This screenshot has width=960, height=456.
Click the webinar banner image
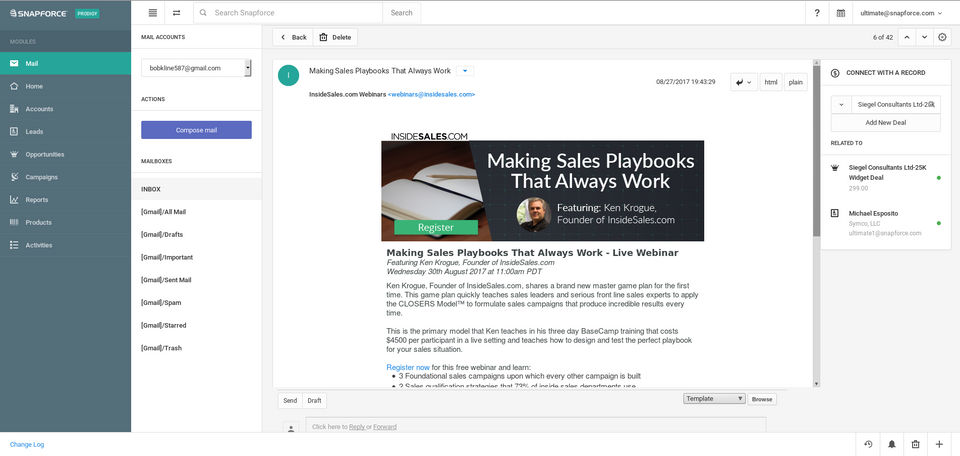pyautogui.click(x=542, y=191)
